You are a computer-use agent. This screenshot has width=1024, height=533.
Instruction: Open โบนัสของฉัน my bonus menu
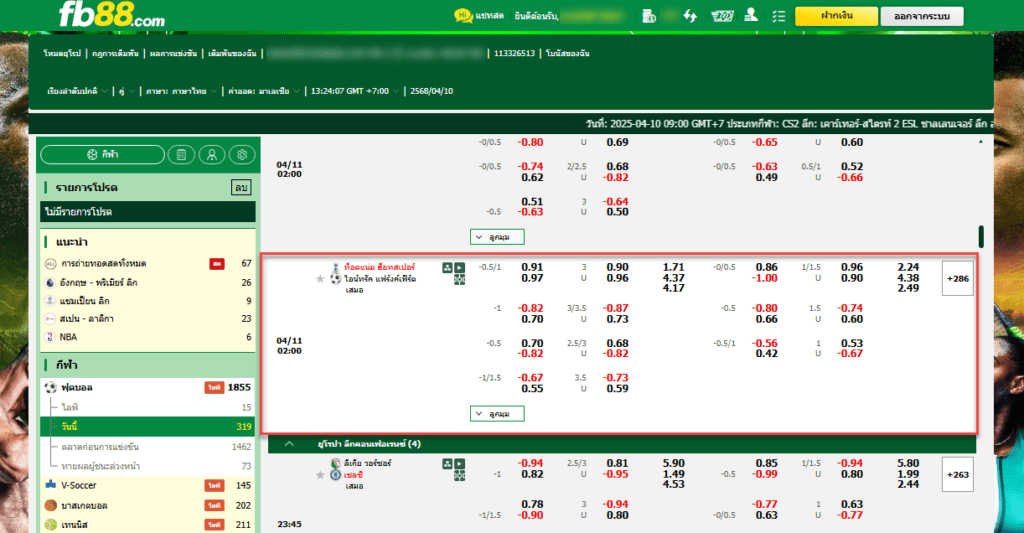568,54
